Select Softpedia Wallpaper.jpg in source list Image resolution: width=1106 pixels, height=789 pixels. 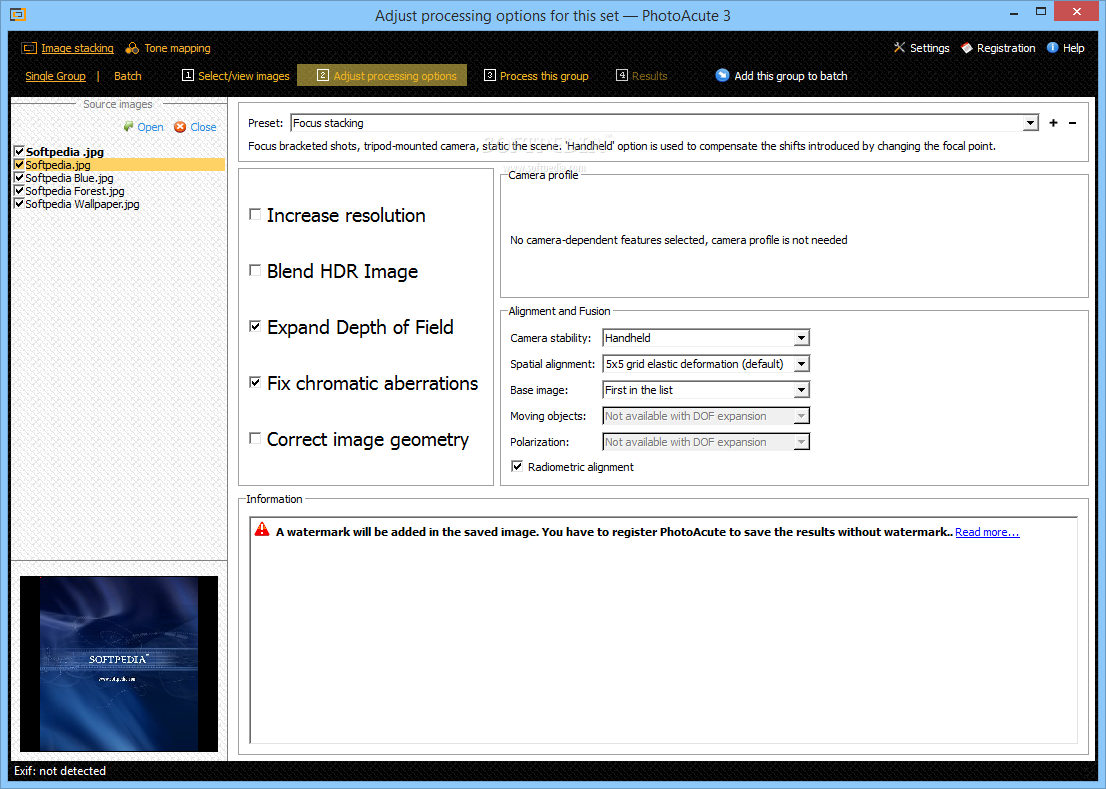point(82,204)
